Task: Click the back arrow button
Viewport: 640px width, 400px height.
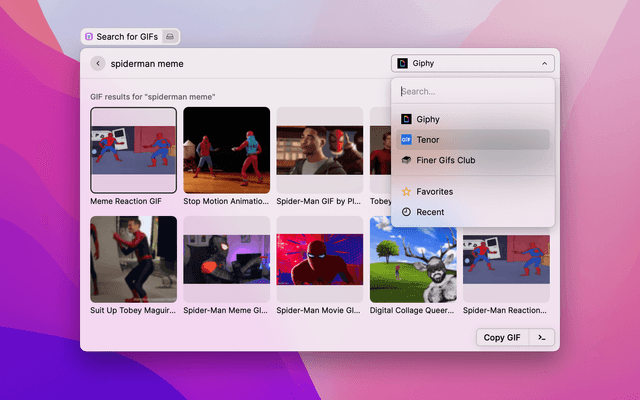Action: pos(98,63)
